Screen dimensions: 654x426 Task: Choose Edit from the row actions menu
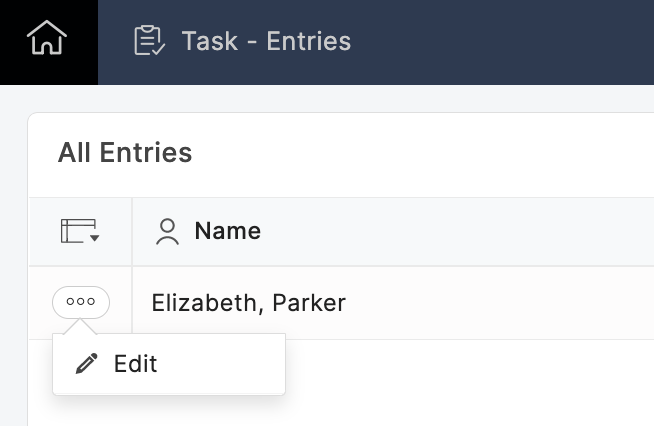[135, 364]
